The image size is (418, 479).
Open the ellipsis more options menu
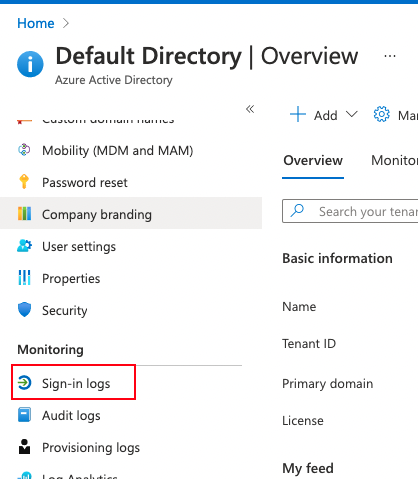[390, 56]
